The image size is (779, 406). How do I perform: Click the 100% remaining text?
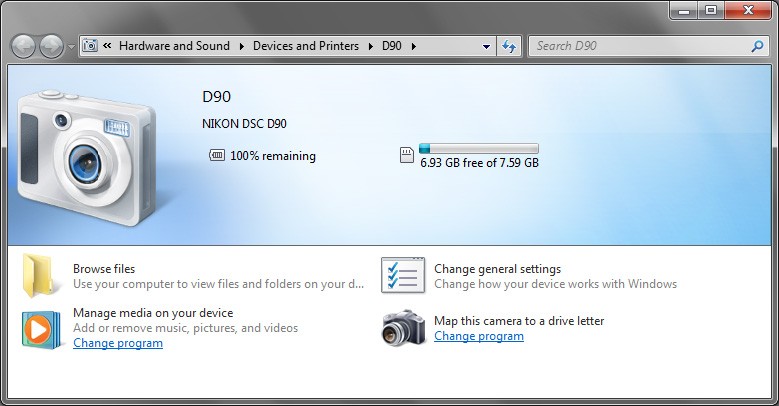click(x=273, y=156)
